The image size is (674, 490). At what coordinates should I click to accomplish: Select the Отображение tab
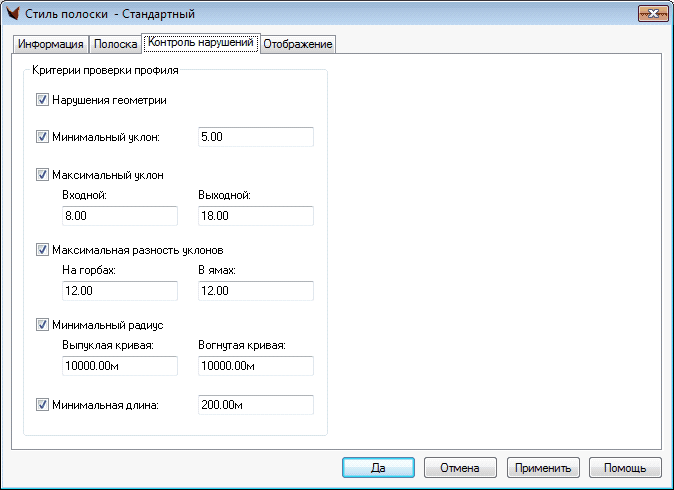tap(297, 44)
